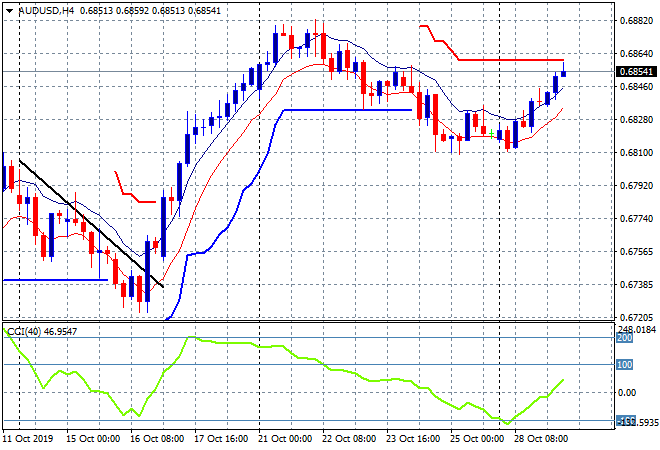Viewport: 660px width, 450px height.
Task: Click the 17 Oct 16:00 time label
Action: pos(221,439)
